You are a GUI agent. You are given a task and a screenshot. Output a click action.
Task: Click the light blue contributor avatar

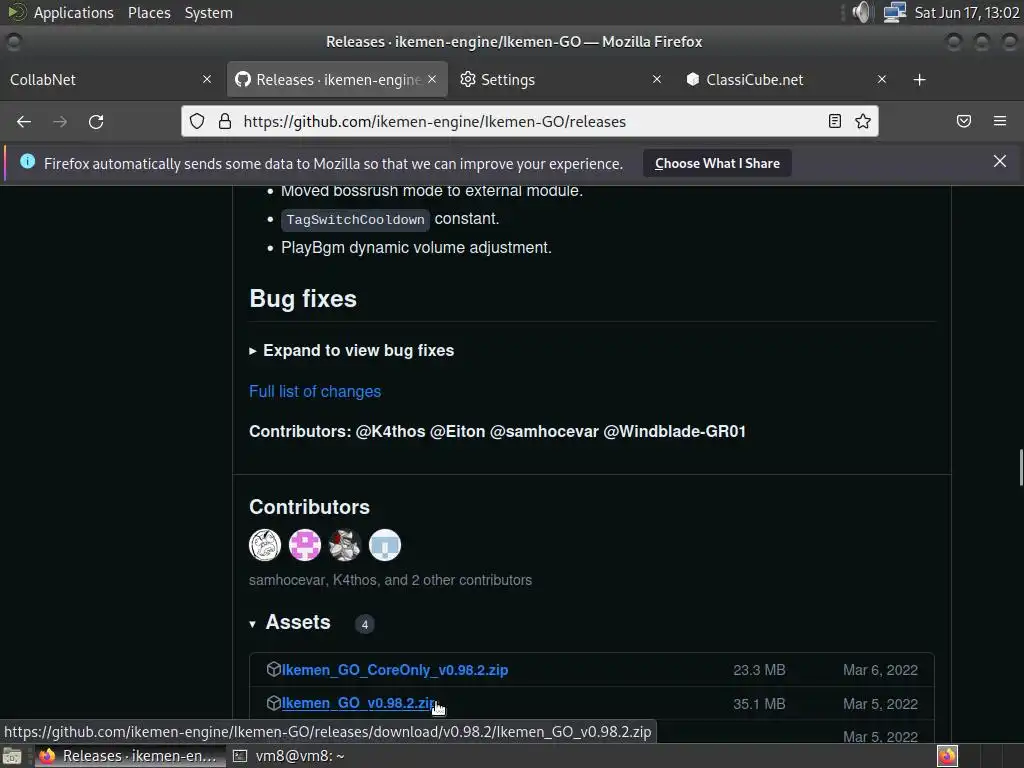385,545
